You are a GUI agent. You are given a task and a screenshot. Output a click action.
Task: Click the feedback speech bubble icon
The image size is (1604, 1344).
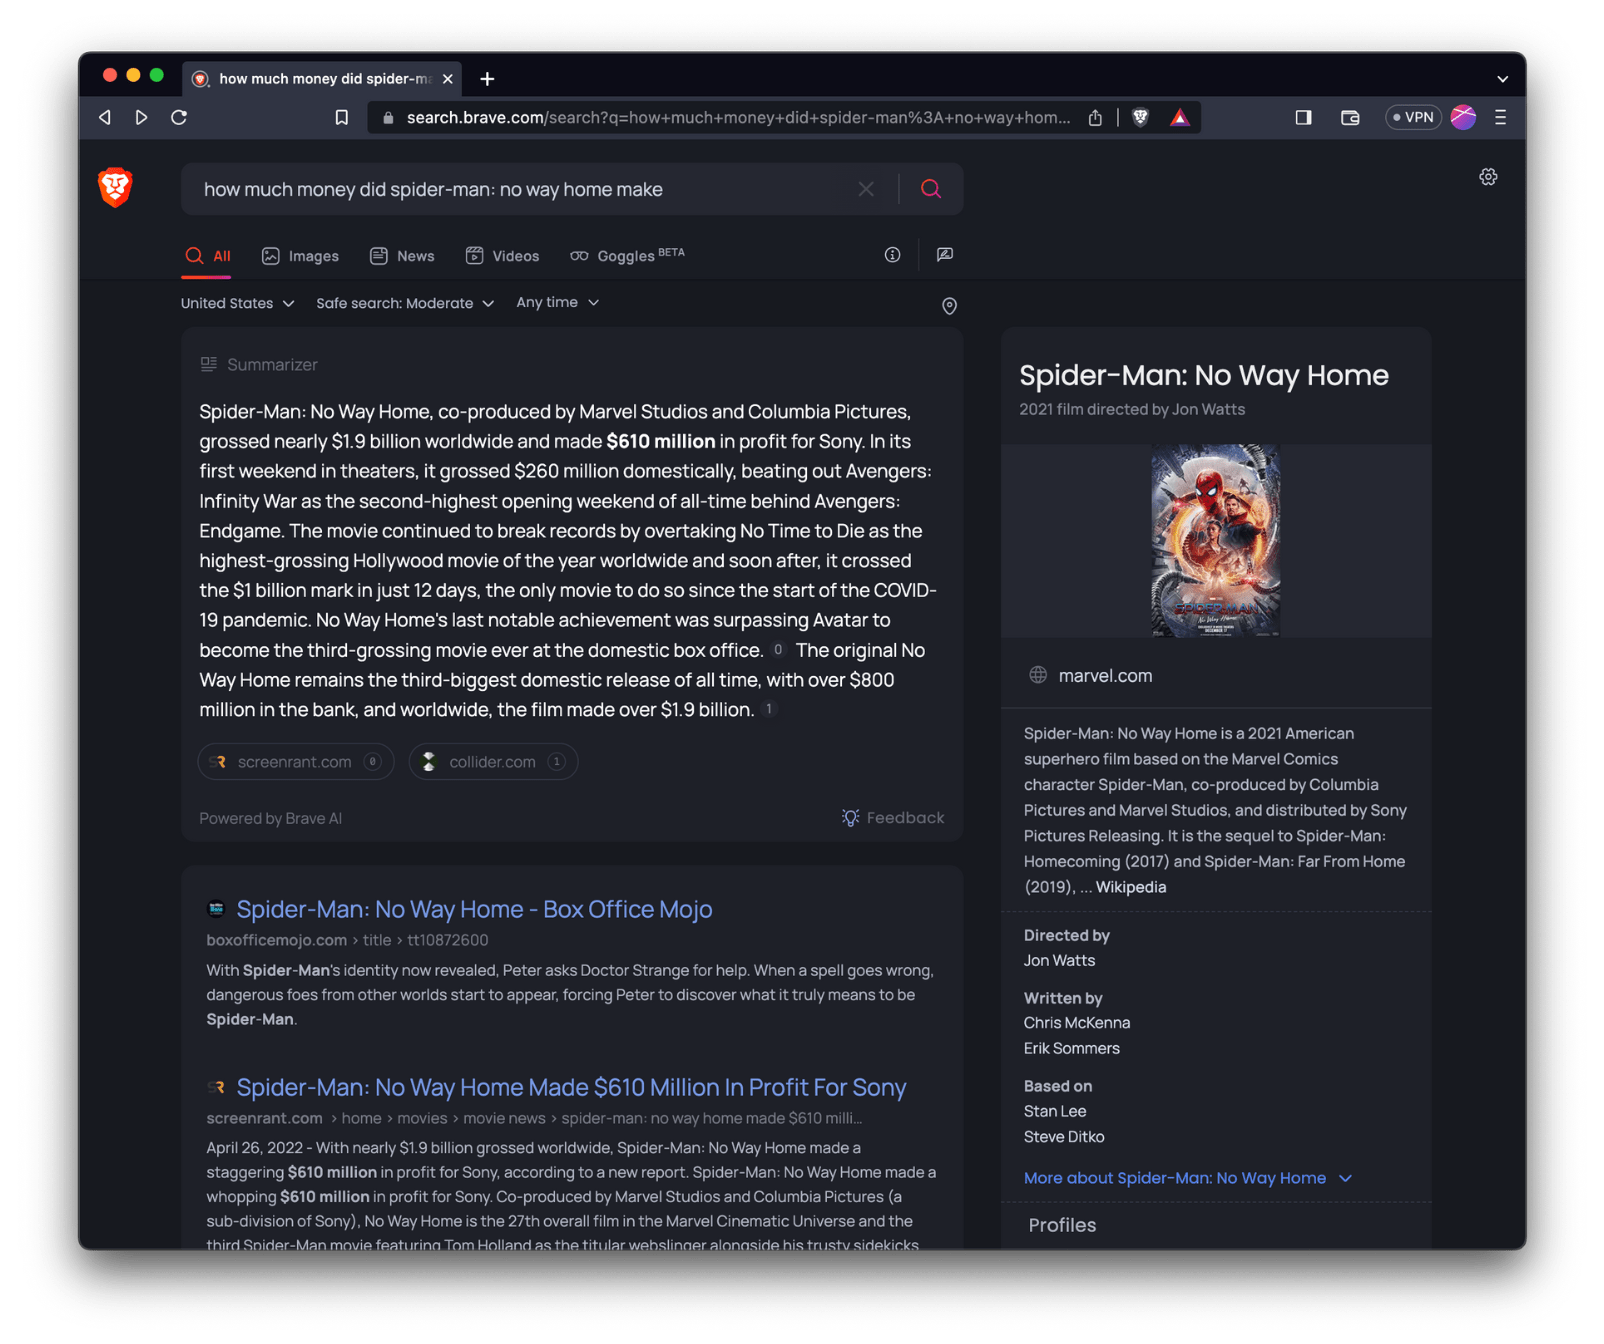click(x=944, y=255)
